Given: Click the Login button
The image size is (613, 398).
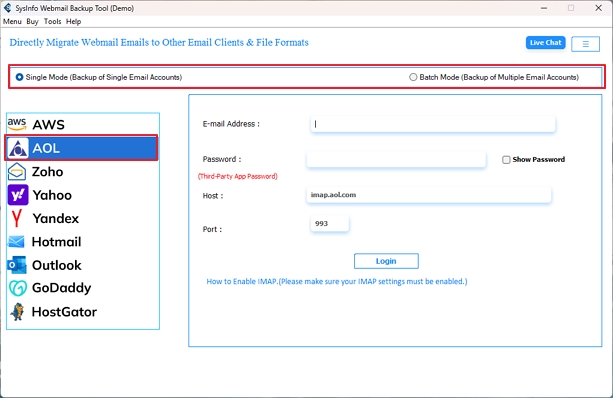Looking at the screenshot, I should coord(386,261).
